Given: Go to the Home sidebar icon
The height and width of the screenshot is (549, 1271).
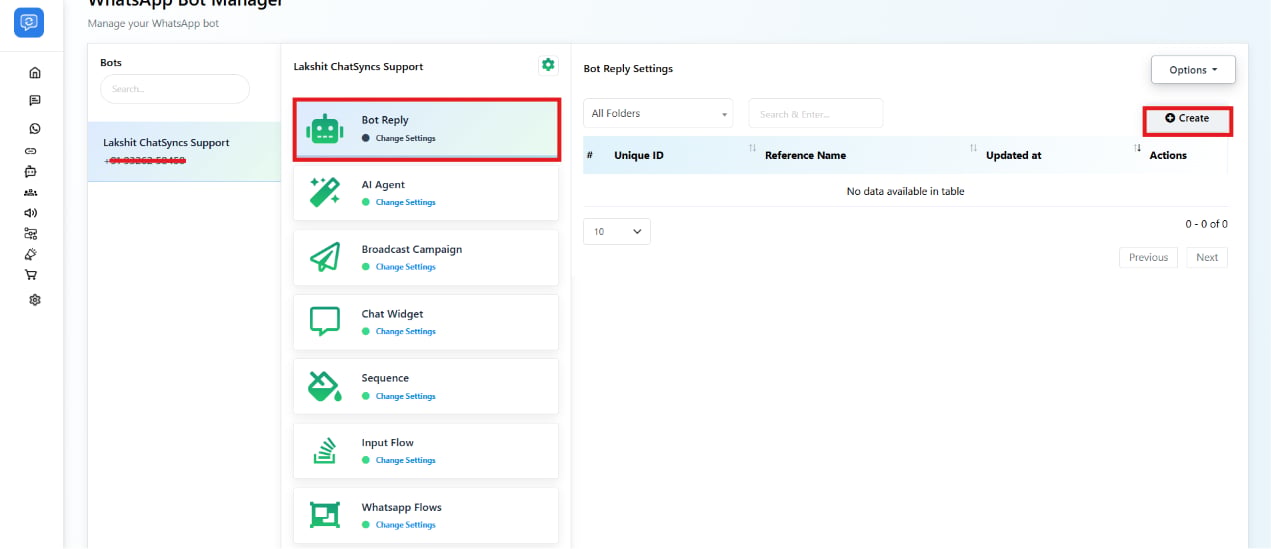Looking at the screenshot, I should point(35,72).
